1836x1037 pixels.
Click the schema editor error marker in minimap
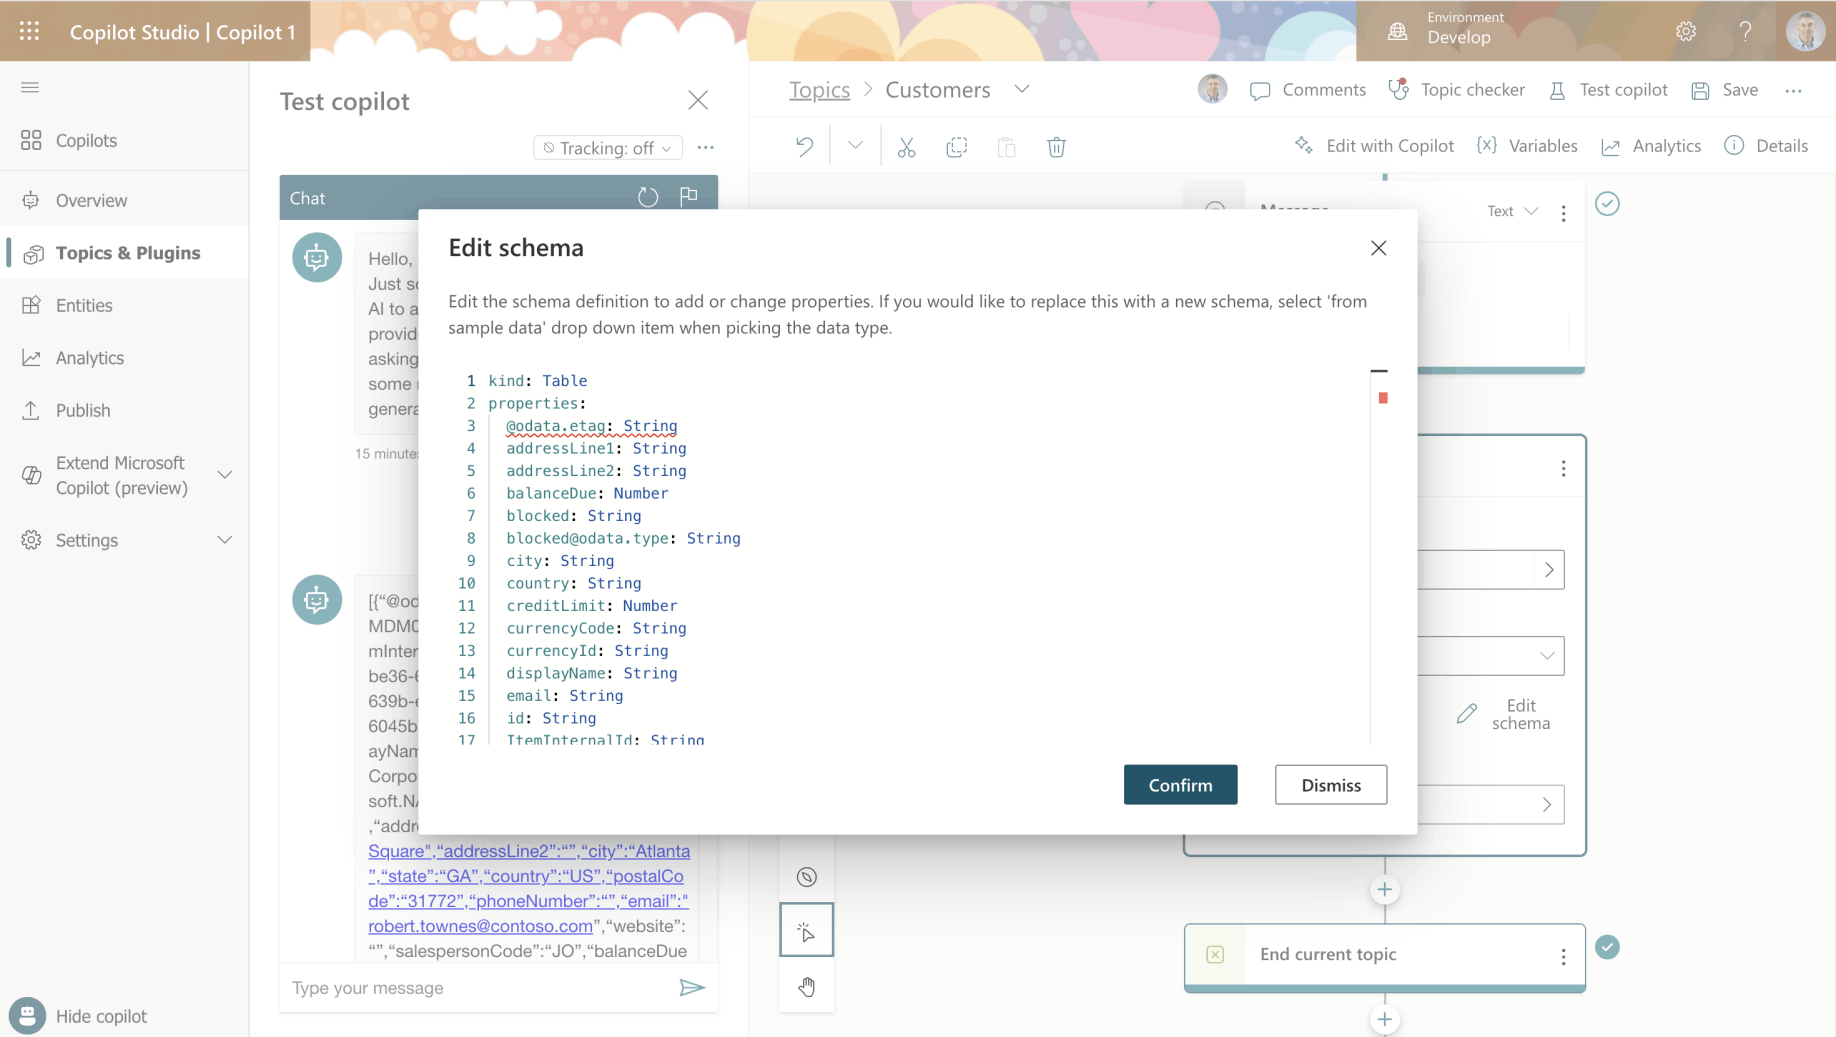tap(1383, 398)
